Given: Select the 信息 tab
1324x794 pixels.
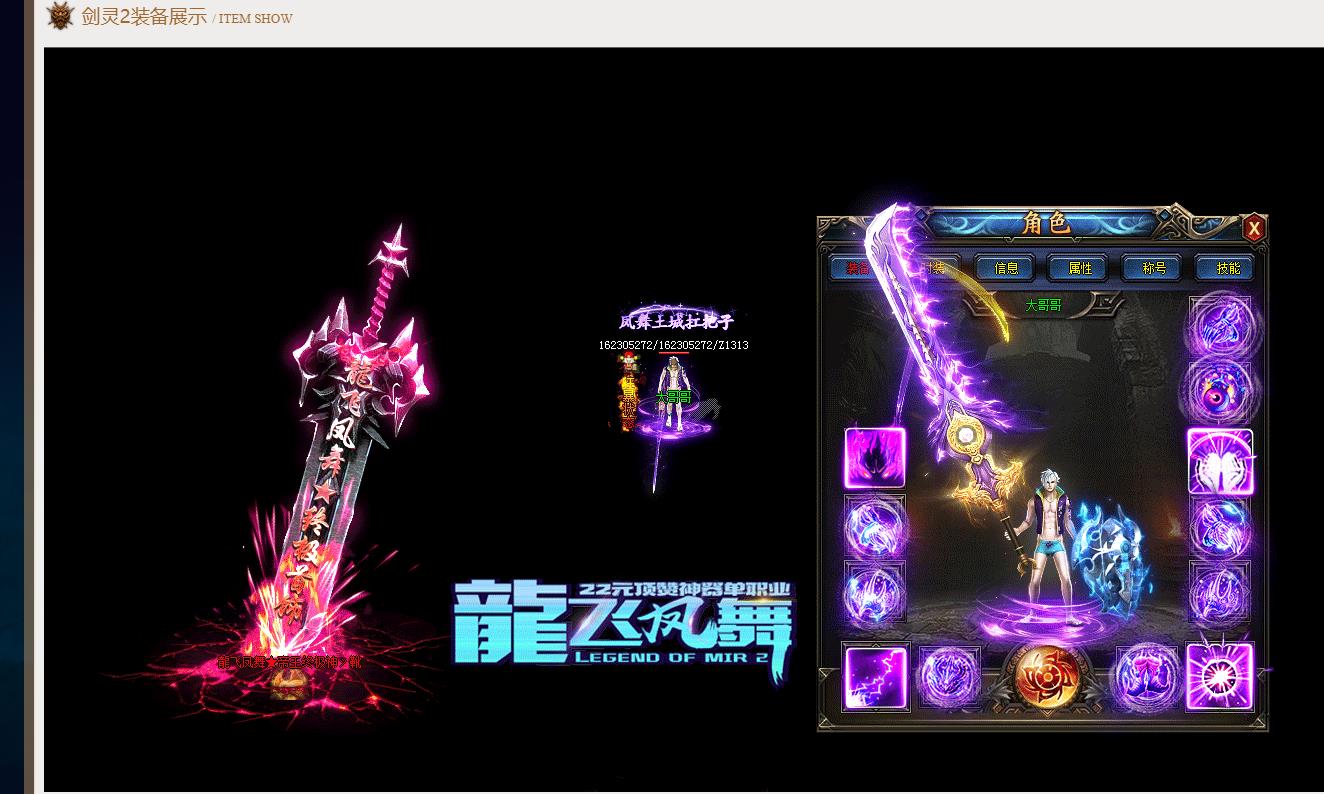Looking at the screenshot, I should click(x=1006, y=268).
